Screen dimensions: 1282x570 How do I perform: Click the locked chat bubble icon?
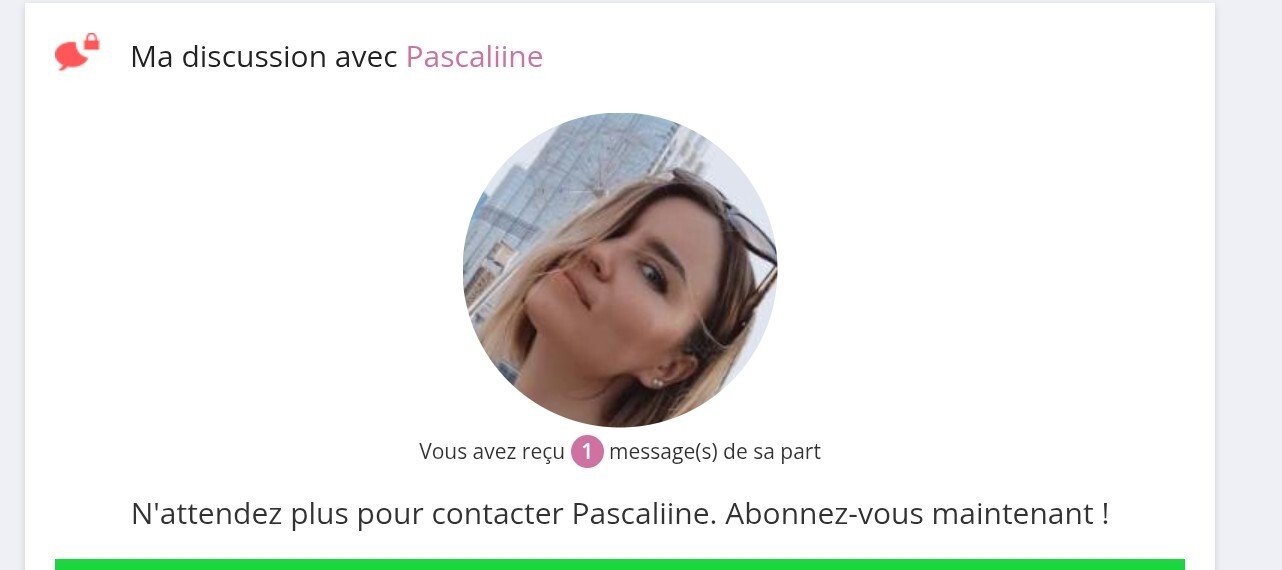pos(77,52)
